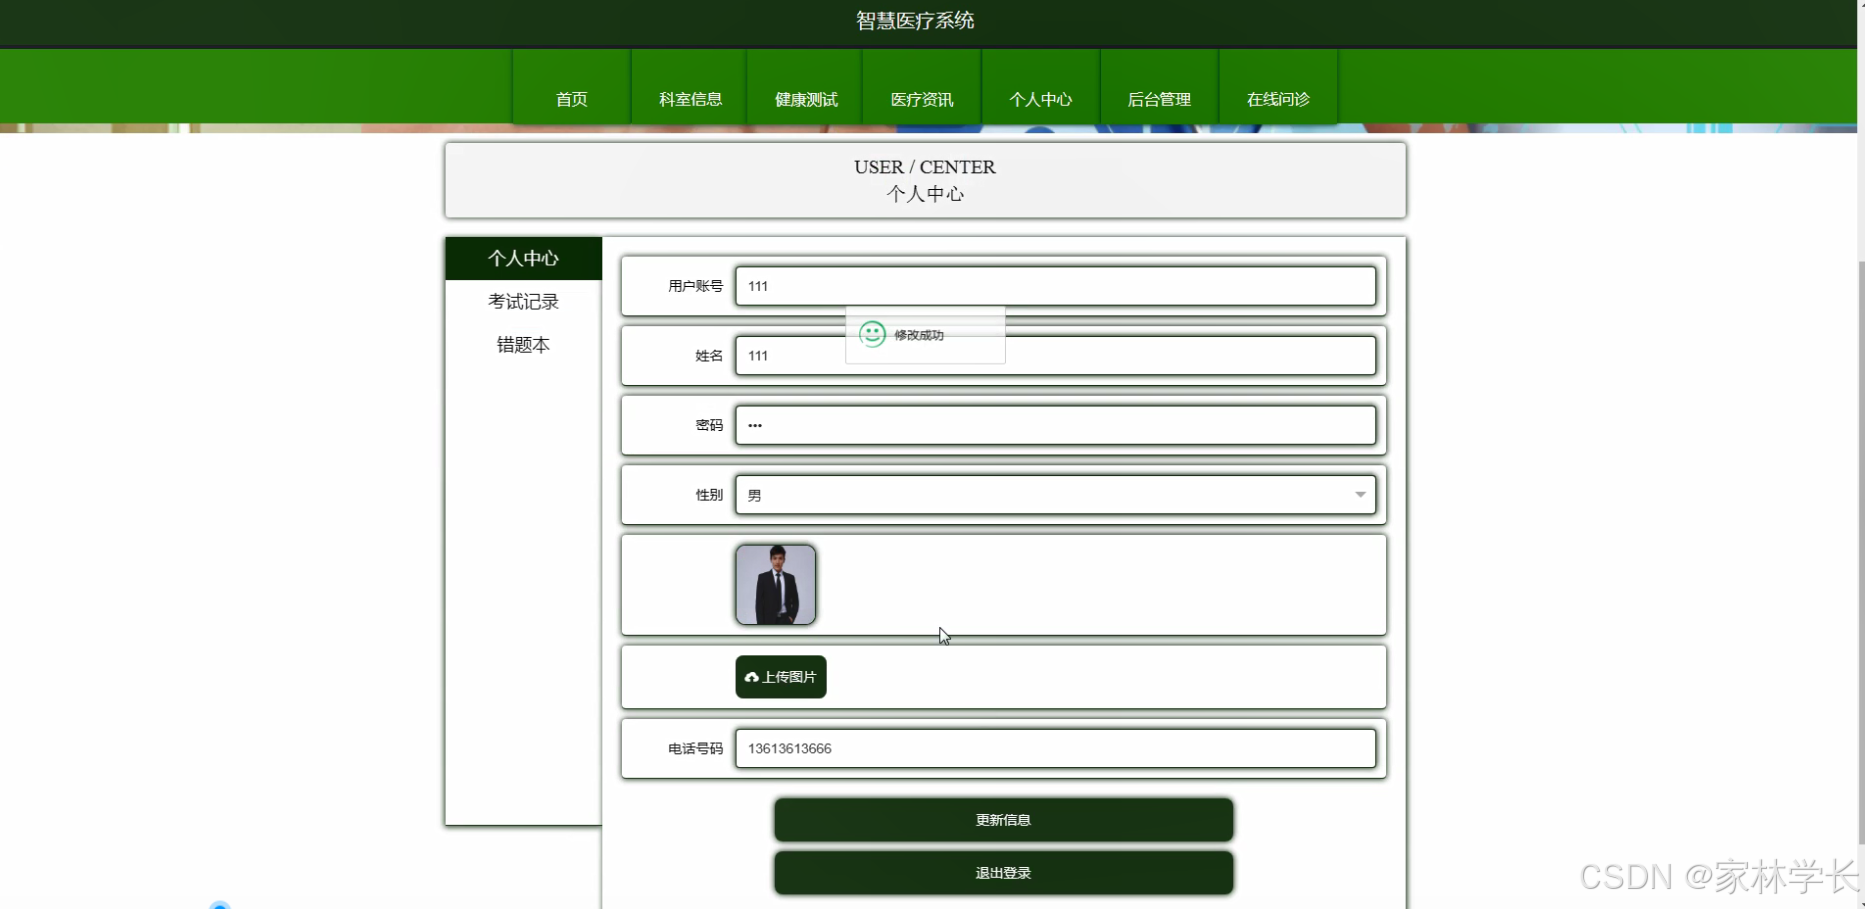Switch to the 医疗资讯 tab
1865x909 pixels.
click(922, 99)
